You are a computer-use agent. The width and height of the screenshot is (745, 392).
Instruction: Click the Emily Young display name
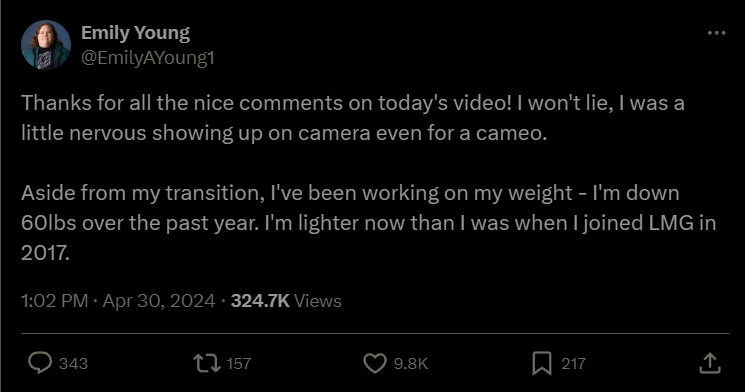click(135, 33)
